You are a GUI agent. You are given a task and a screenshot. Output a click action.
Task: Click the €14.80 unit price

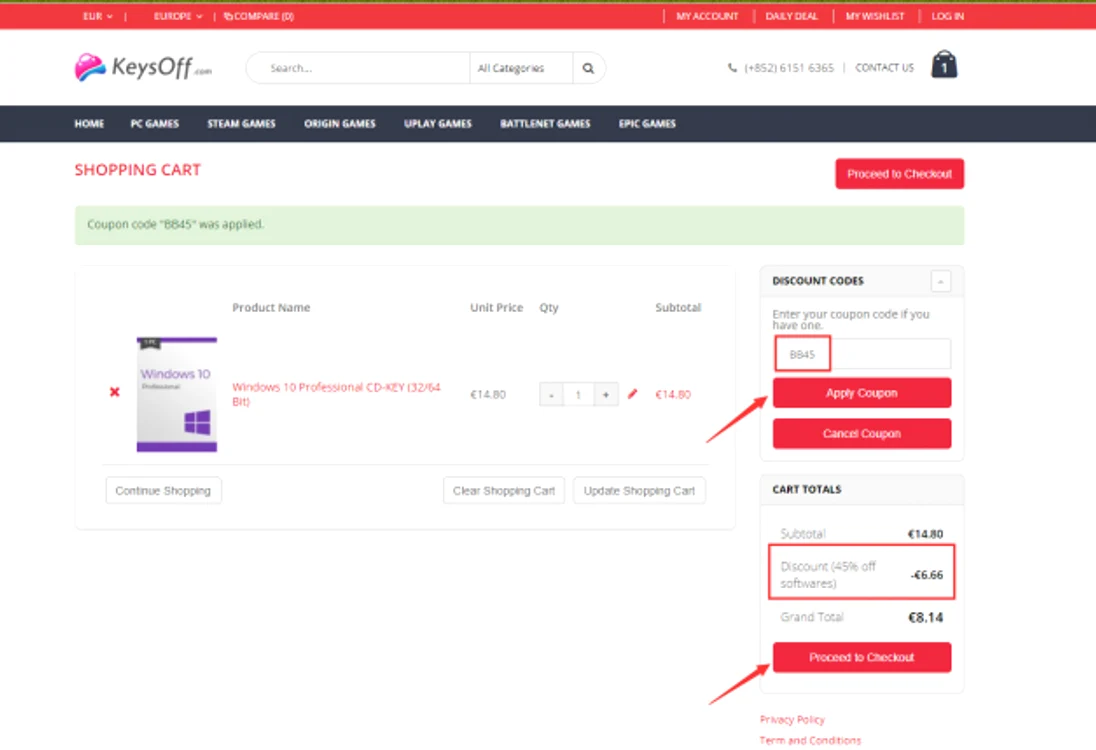point(488,395)
